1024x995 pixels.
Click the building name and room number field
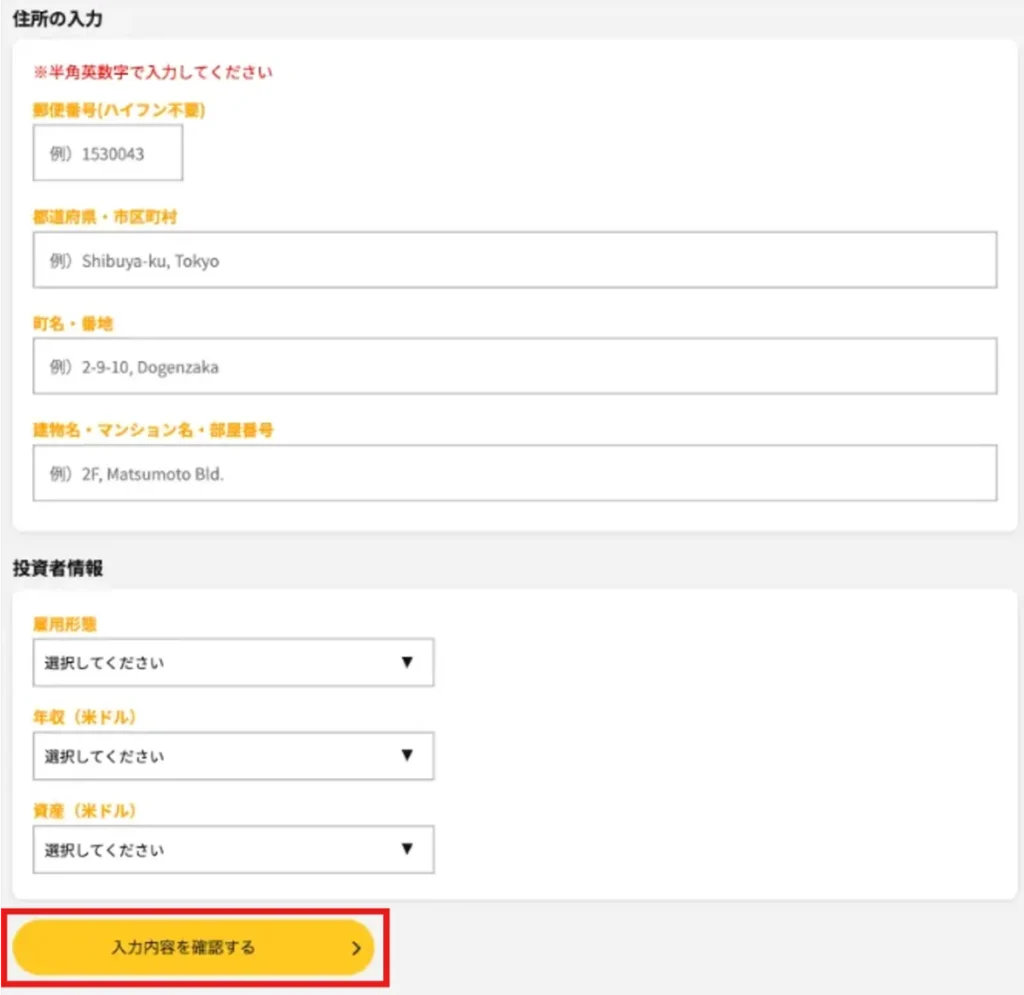point(515,473)
